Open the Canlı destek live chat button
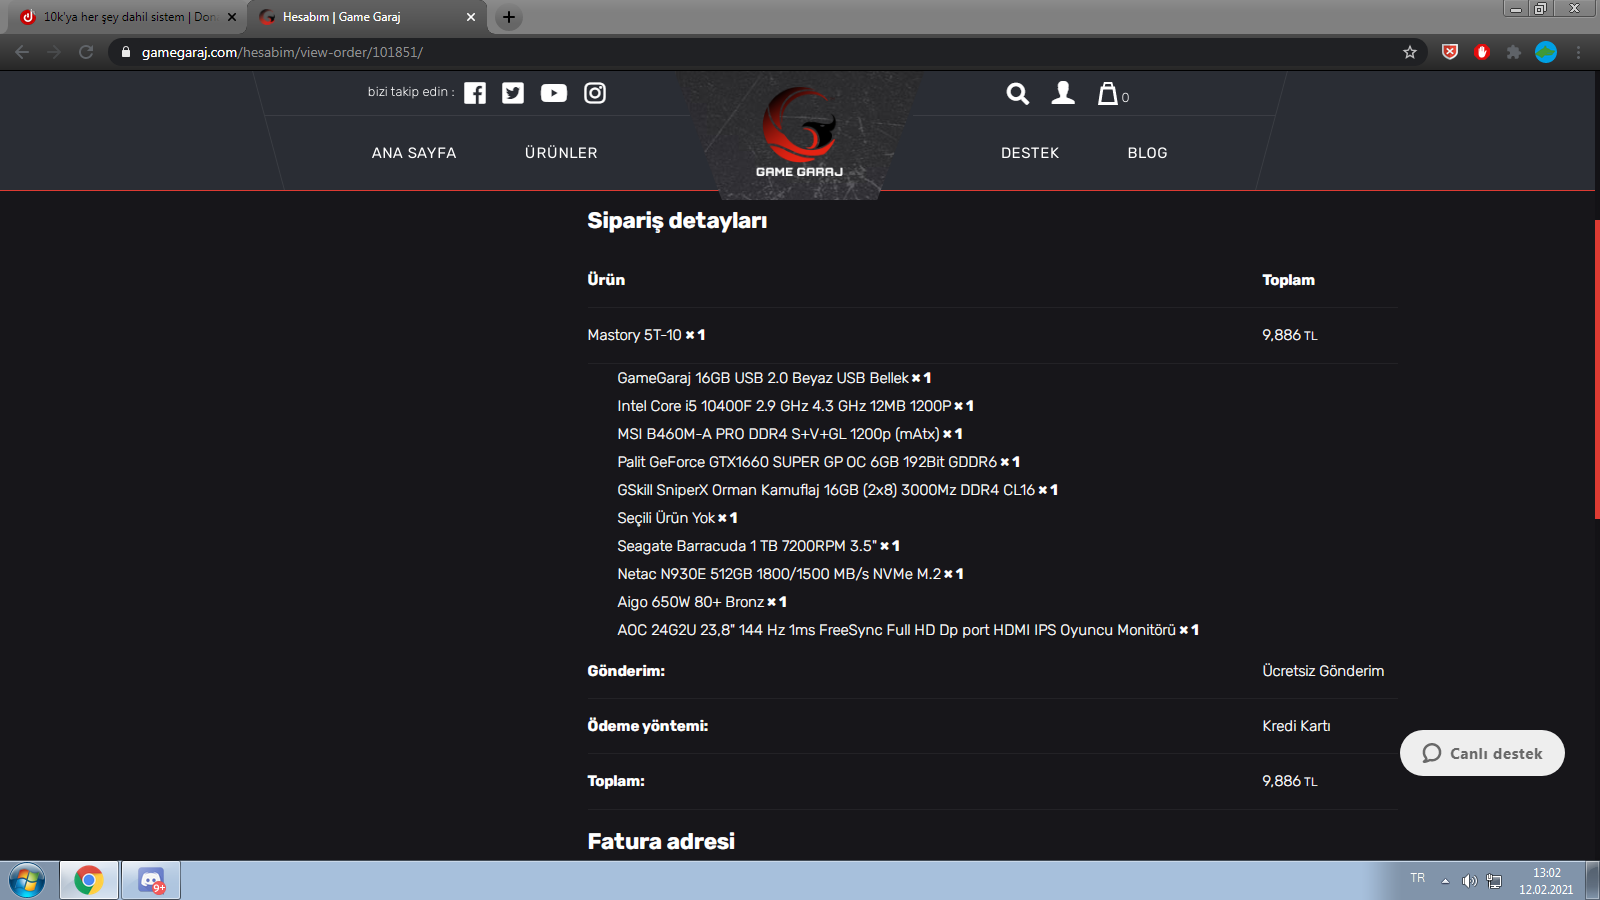Image resolution: width=1600 pixels, height=900 pixels. point(1482,753)
